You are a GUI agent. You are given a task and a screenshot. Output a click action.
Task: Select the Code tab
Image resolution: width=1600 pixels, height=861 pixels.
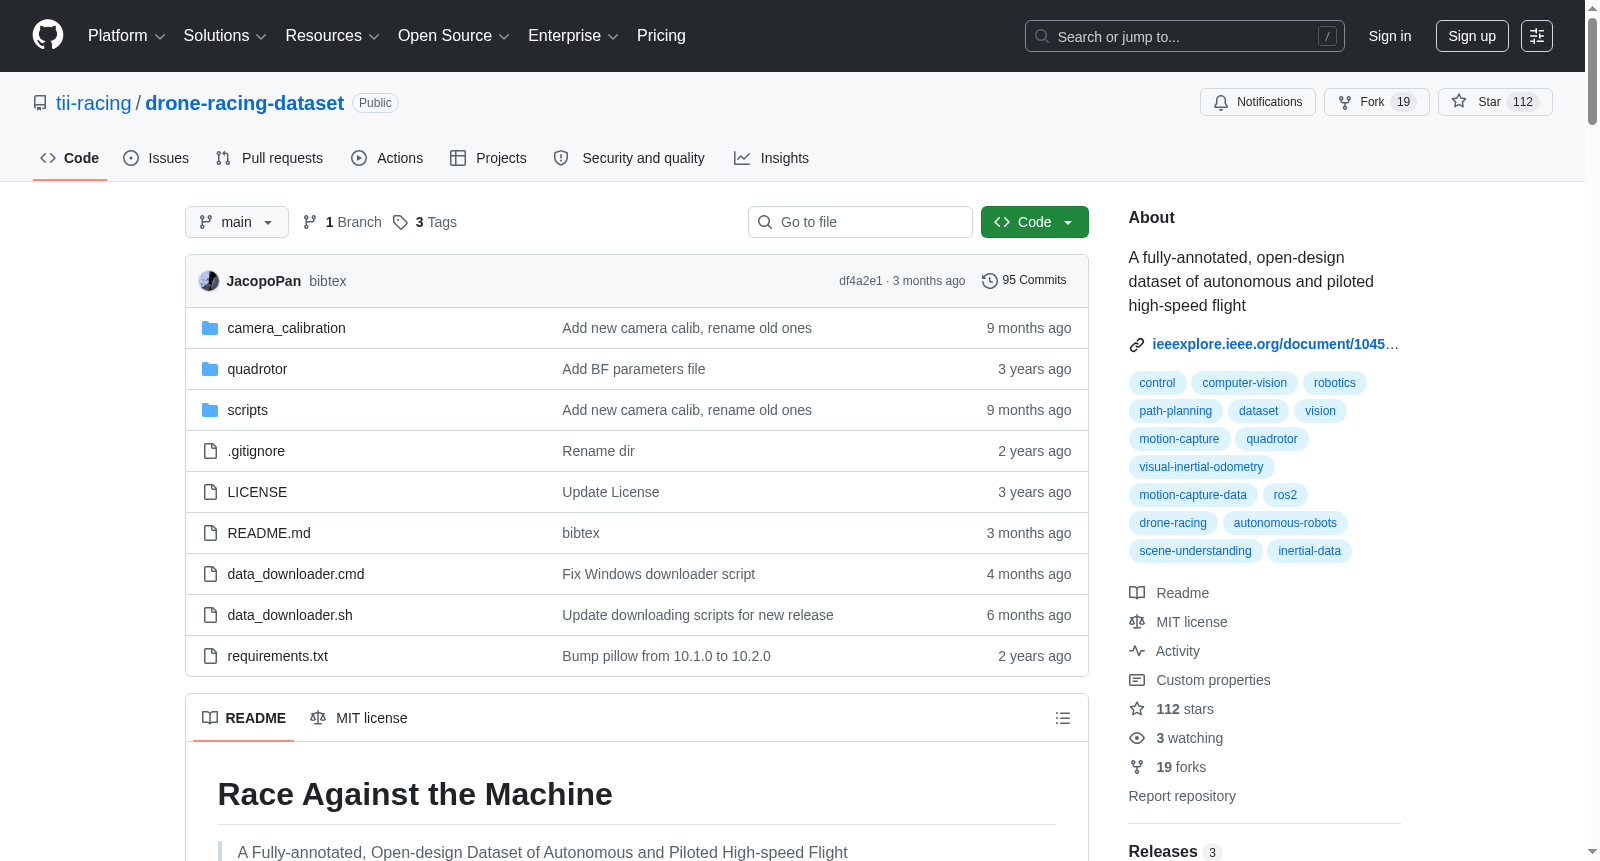click(70, 158)
